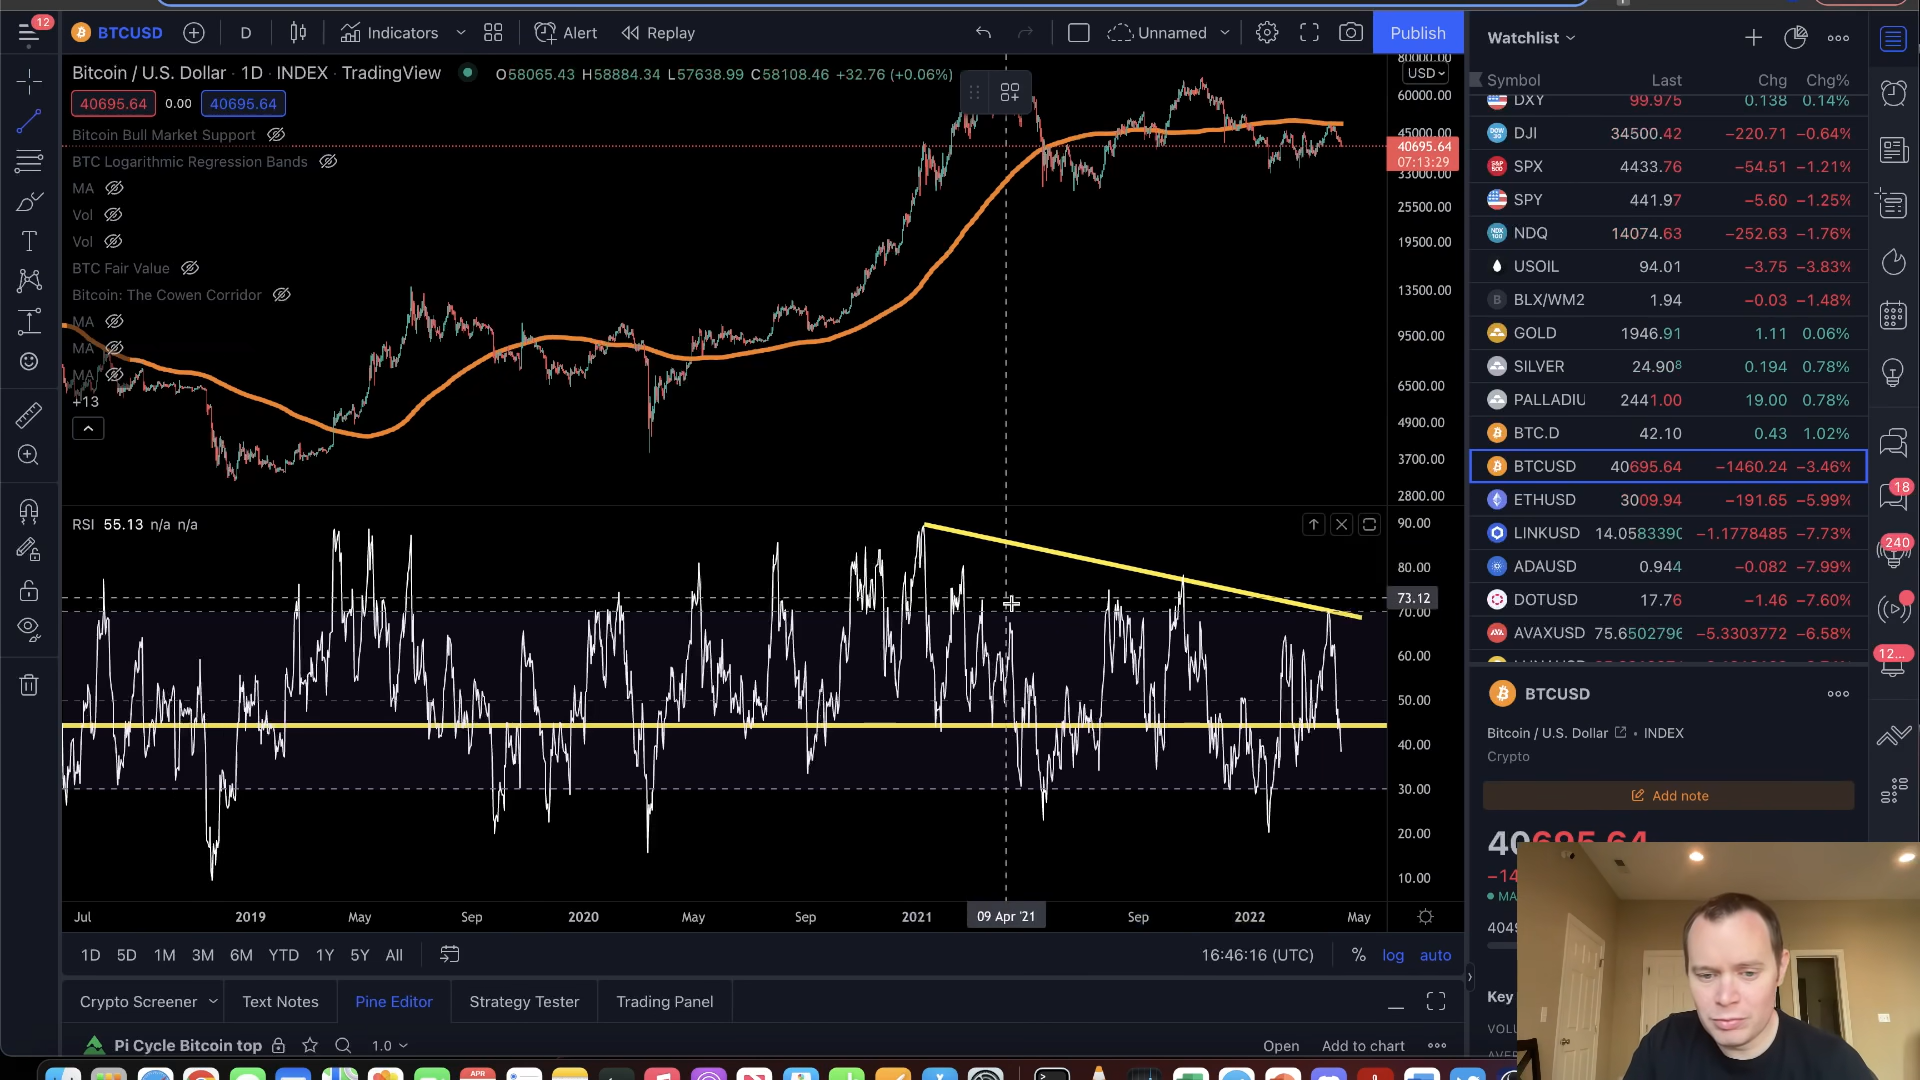
Task: Open the Fibonacci retracement tools
Action: click(x=29, y=161)
